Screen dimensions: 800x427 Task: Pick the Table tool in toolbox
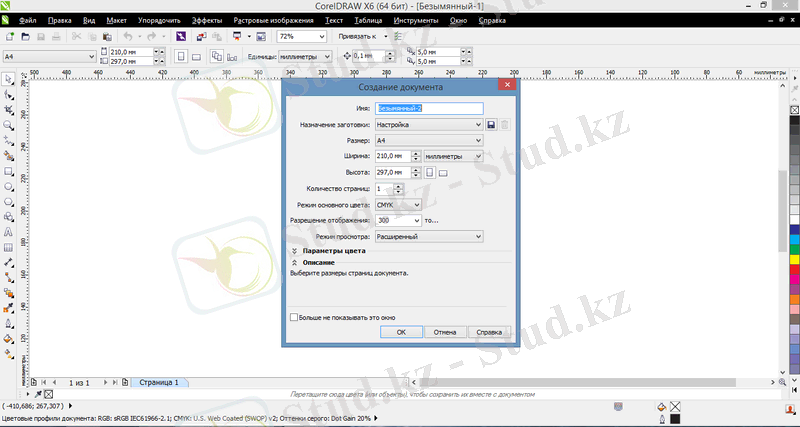(x=8, y=246)
